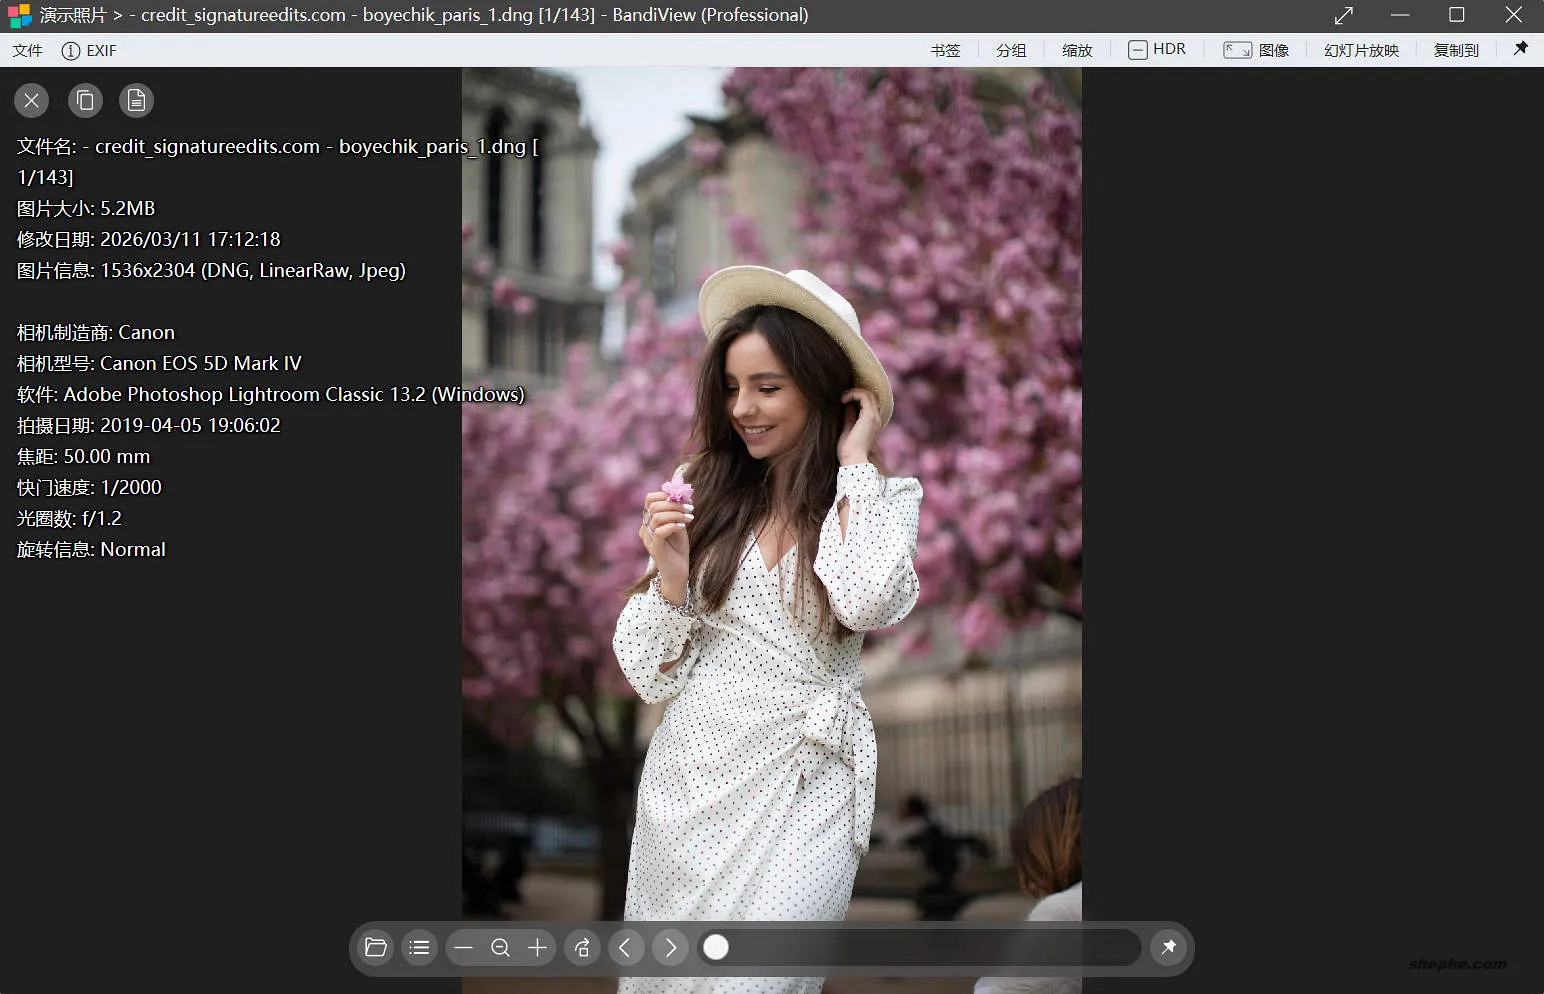The width and height of the screenshot is (1544, 994).
Task: Open folder icon in bottom toolbar
Action: (376, 947)
